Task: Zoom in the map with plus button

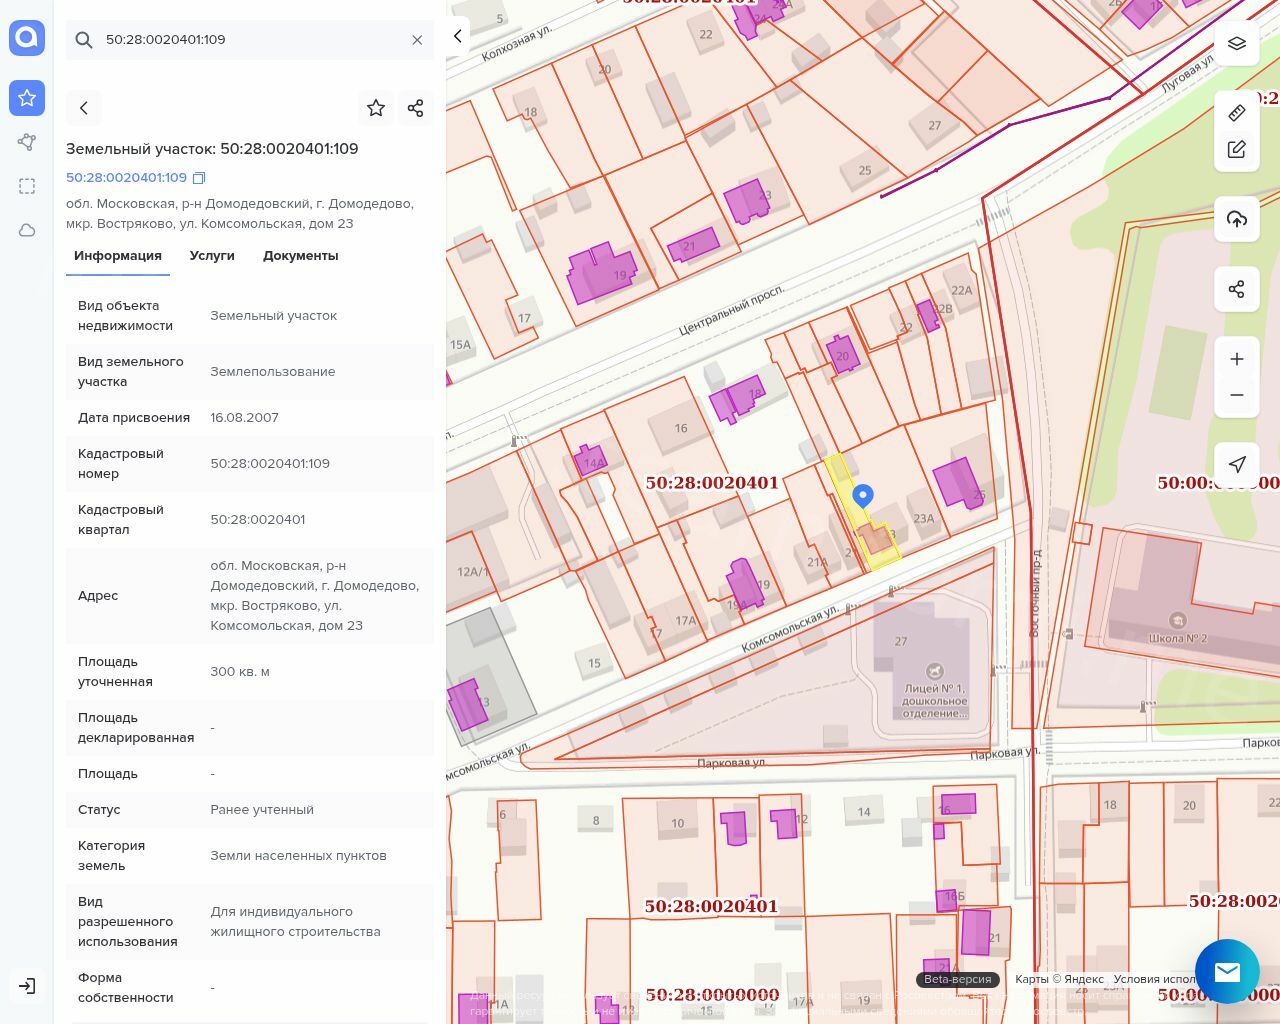Action: (1237, 359)
